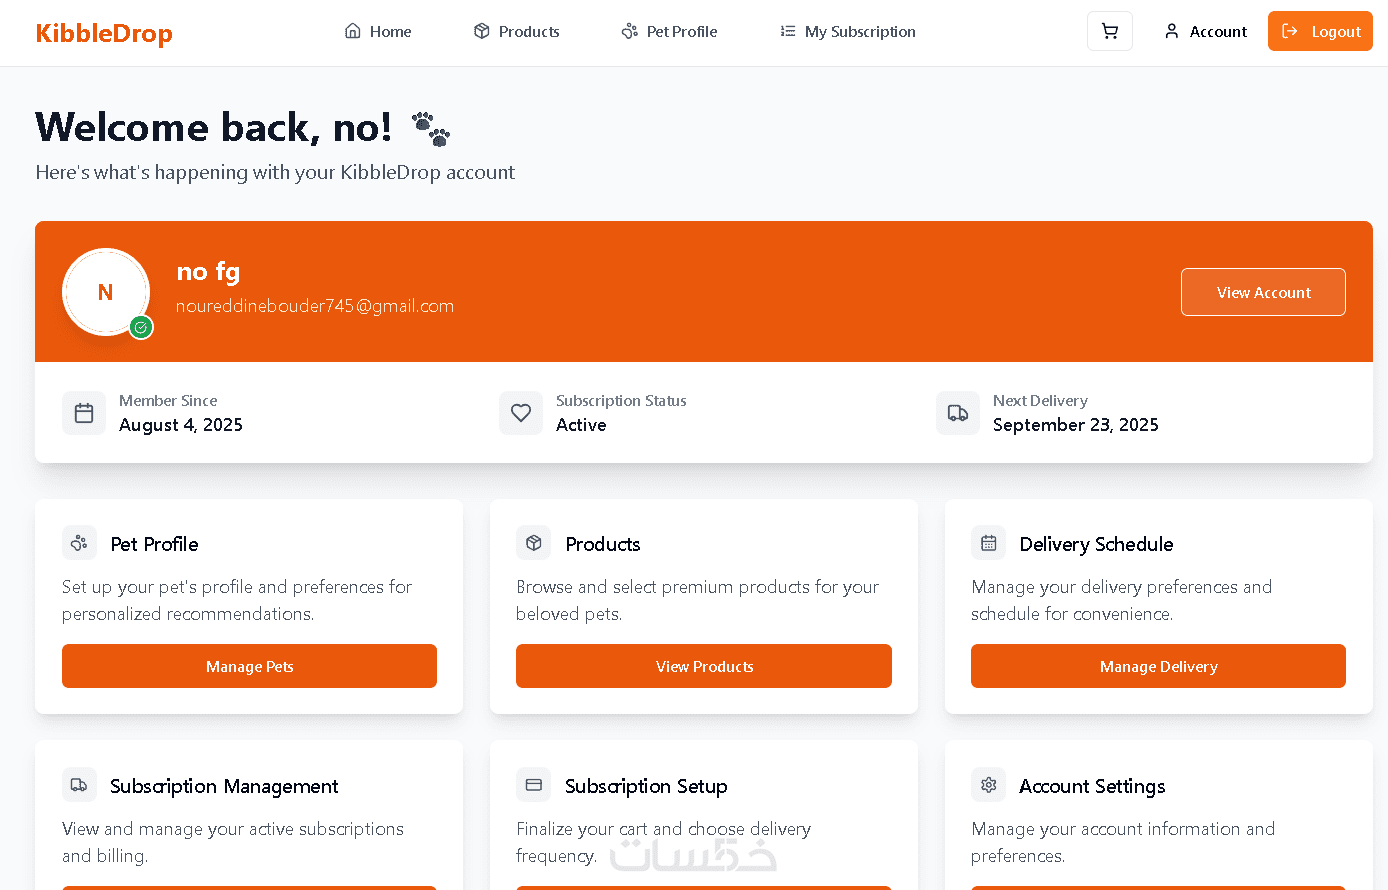Open the shopping cart icon
This screenshot has width=1388, height=890.
[x=1110, y=31]
